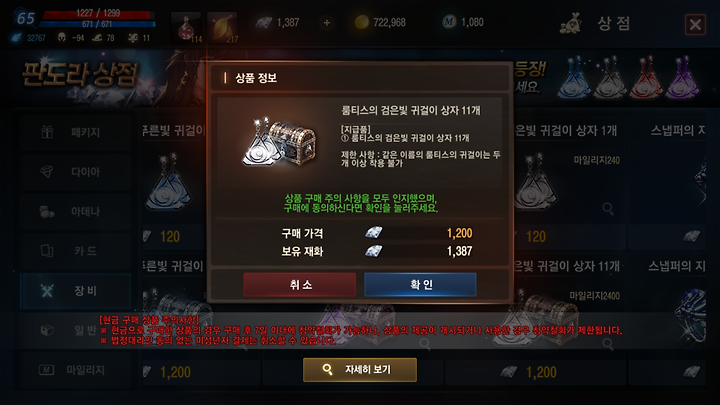
Task: Select the blue earring item thumbnail
Action: [168, 183]
